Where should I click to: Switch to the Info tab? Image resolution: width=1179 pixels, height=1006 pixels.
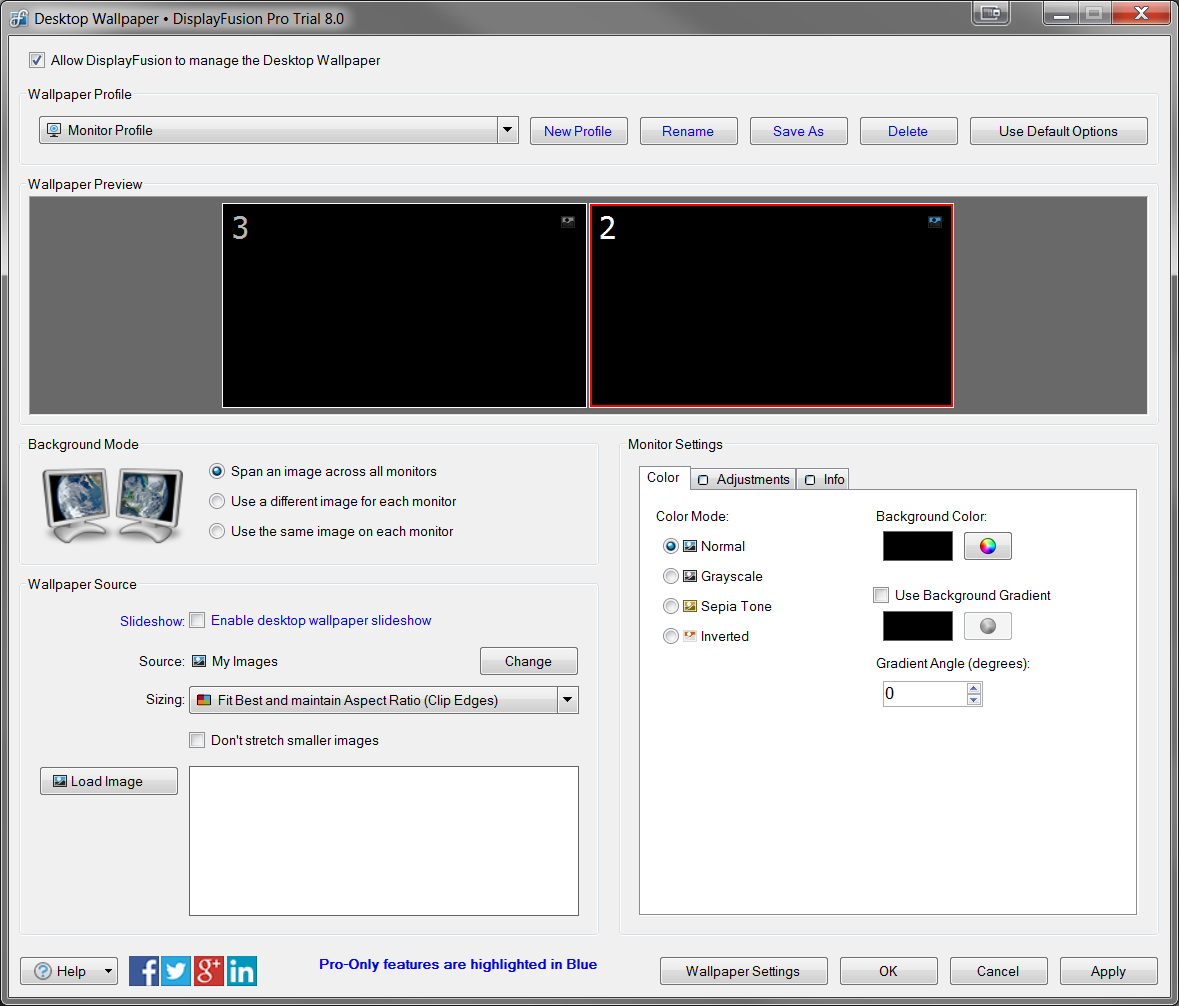click(825, 479)
